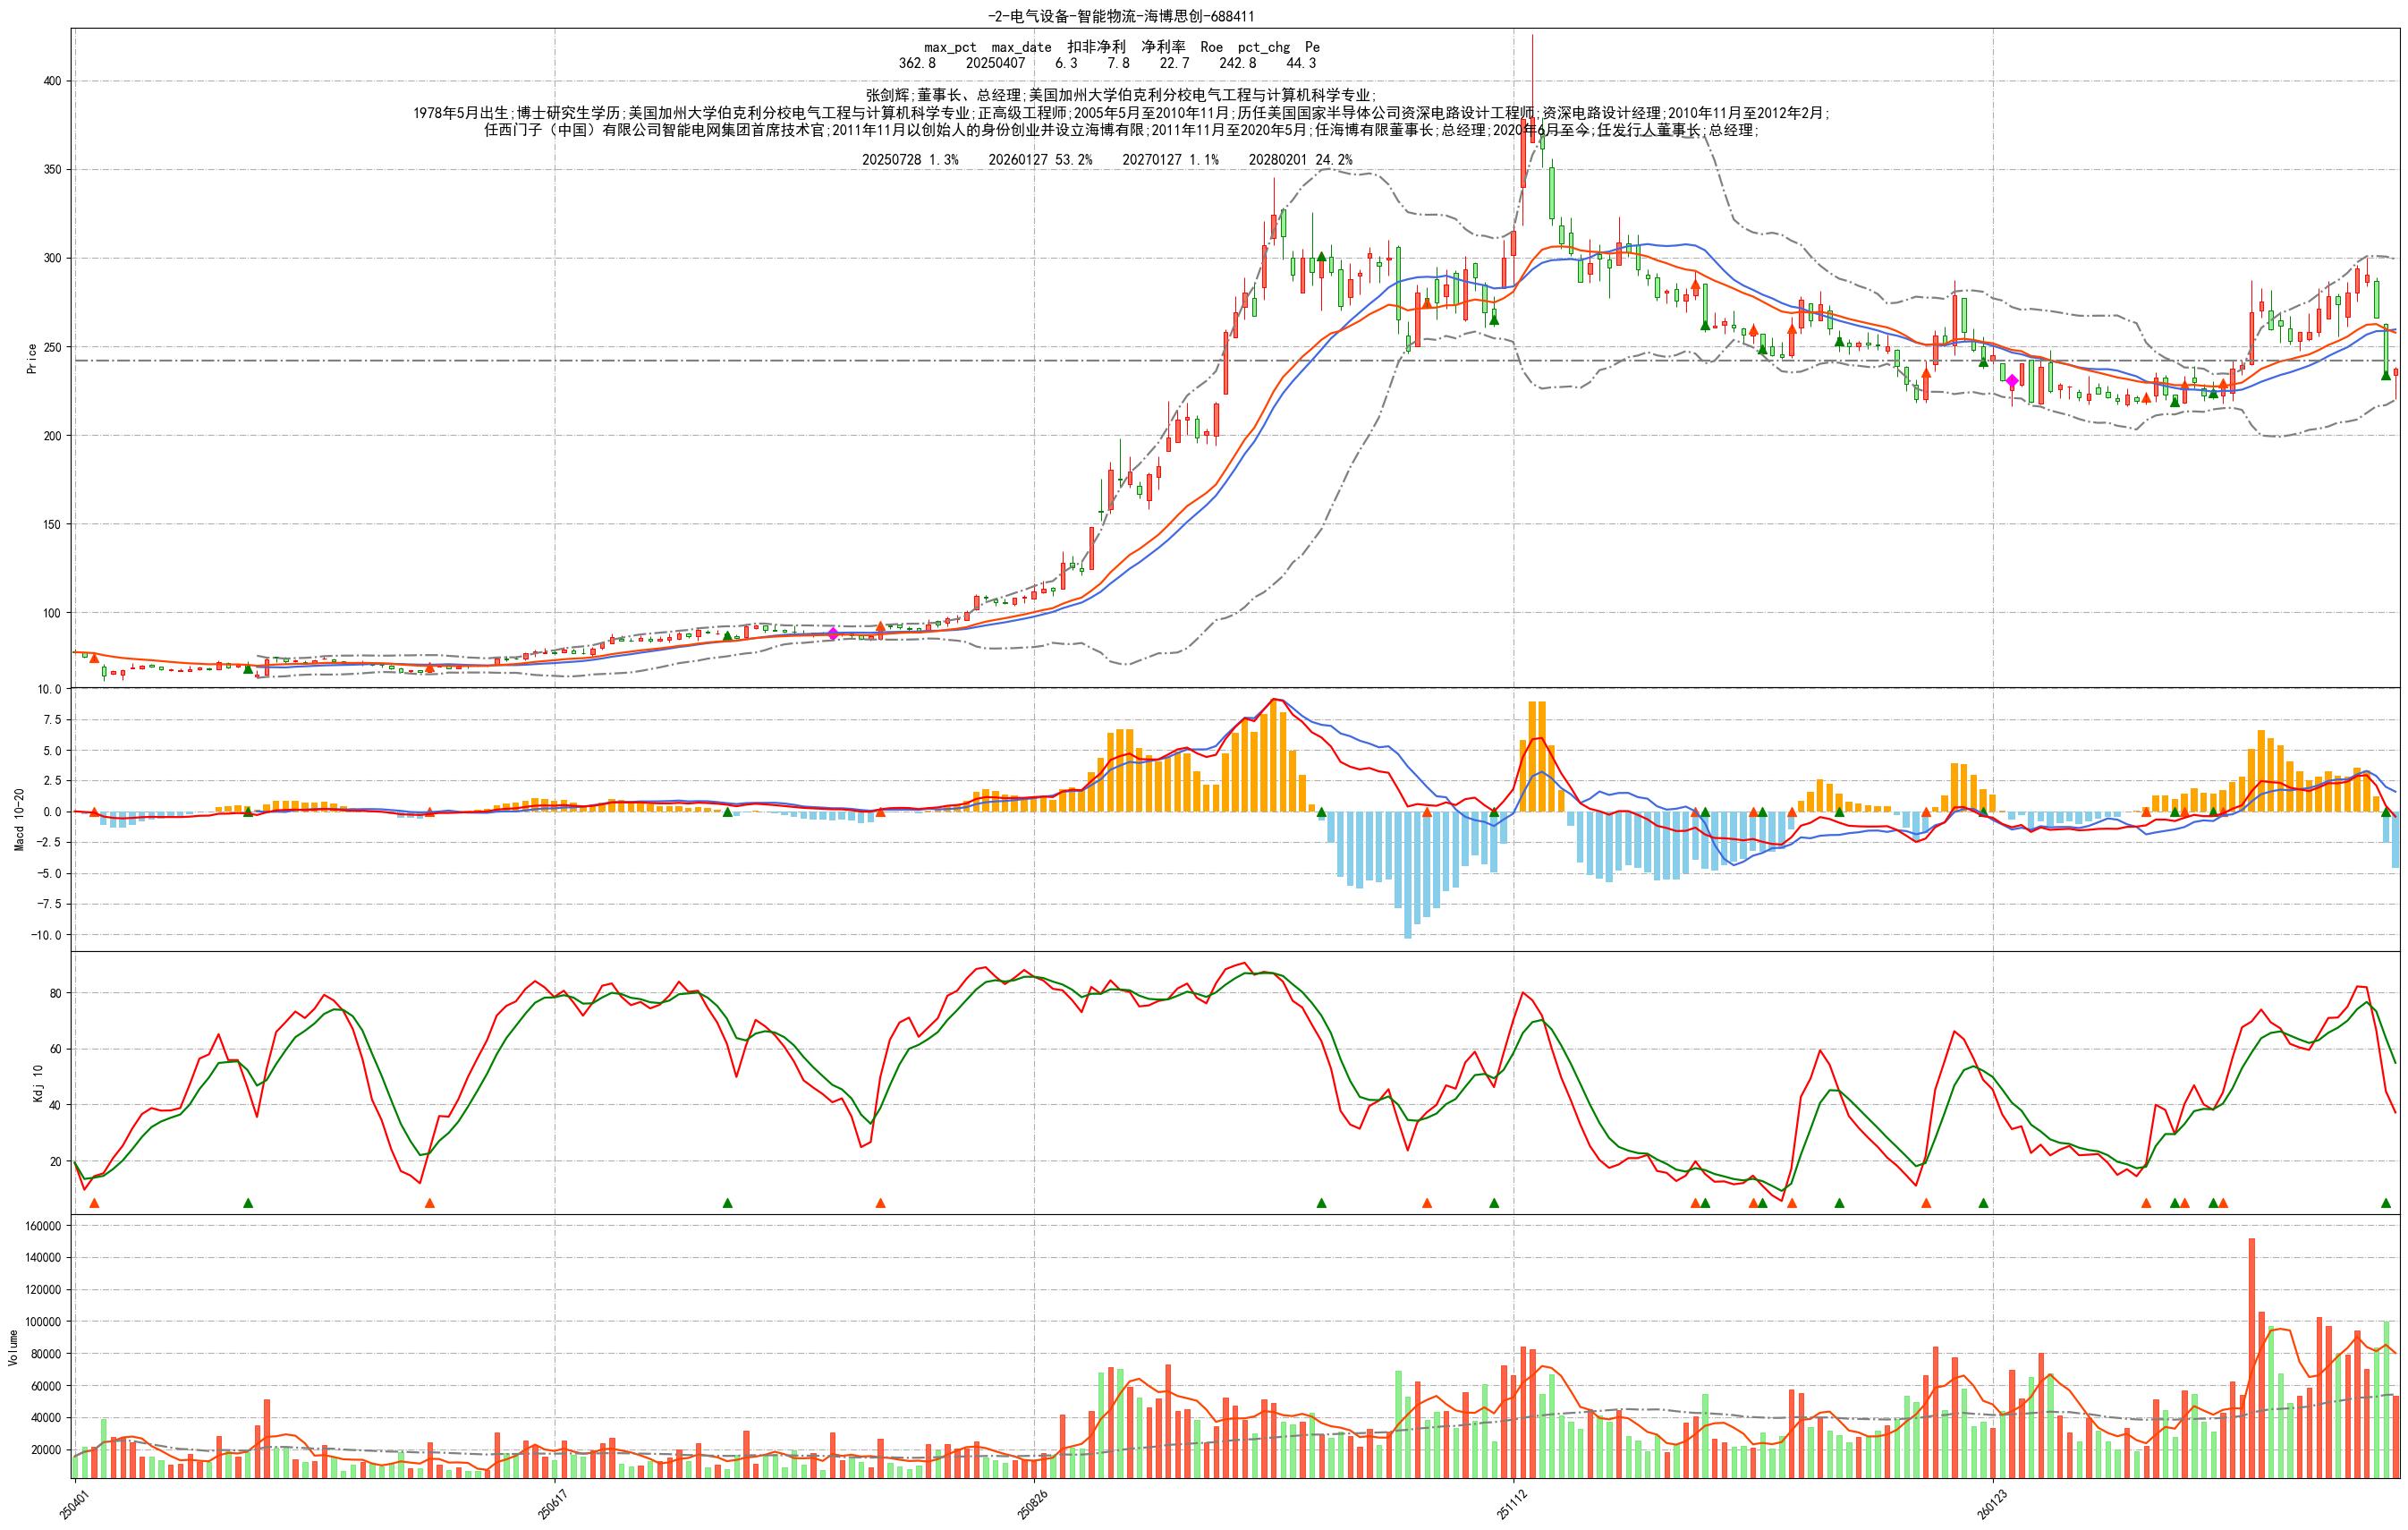The width and height of the screenshot is (2408, 1530).
Task: Click the 250617 date tick label
Action: tap(551, 1502)
